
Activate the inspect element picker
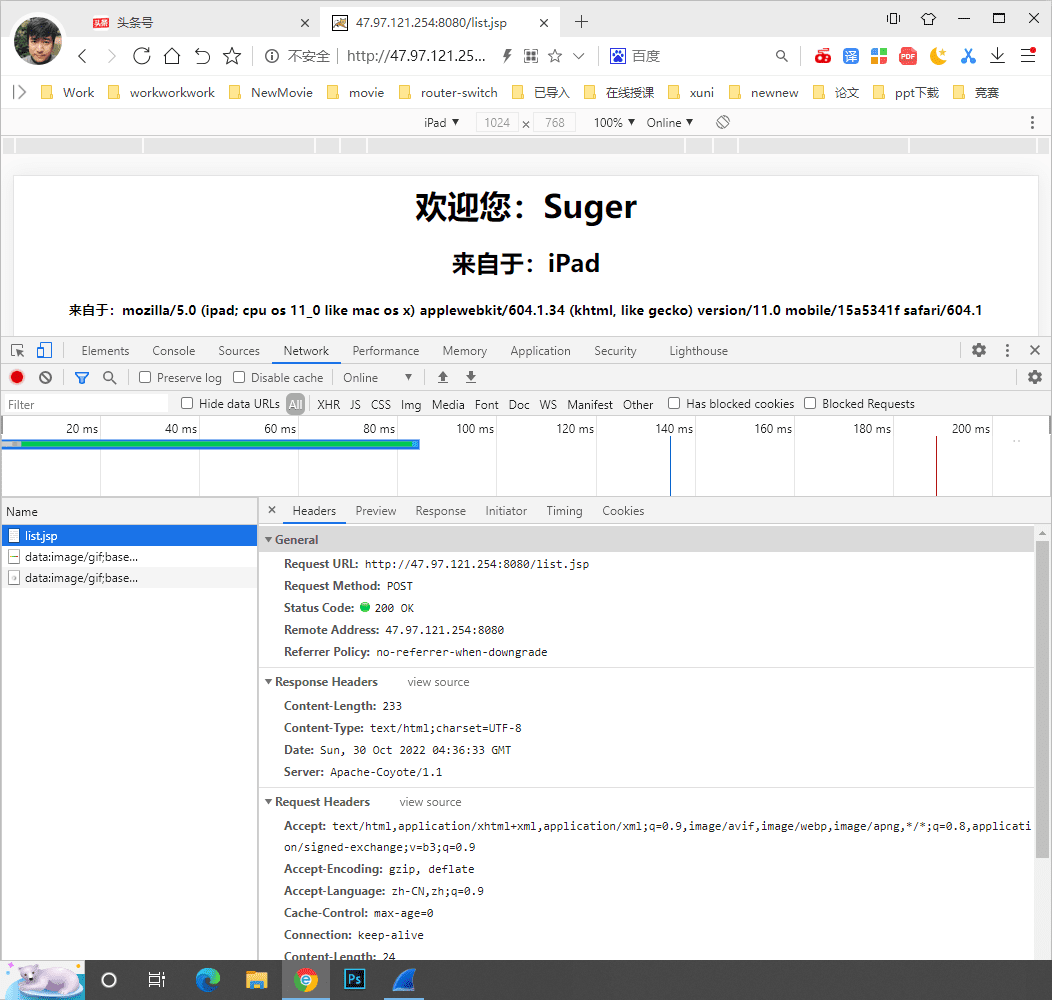(x=18, y=350)
